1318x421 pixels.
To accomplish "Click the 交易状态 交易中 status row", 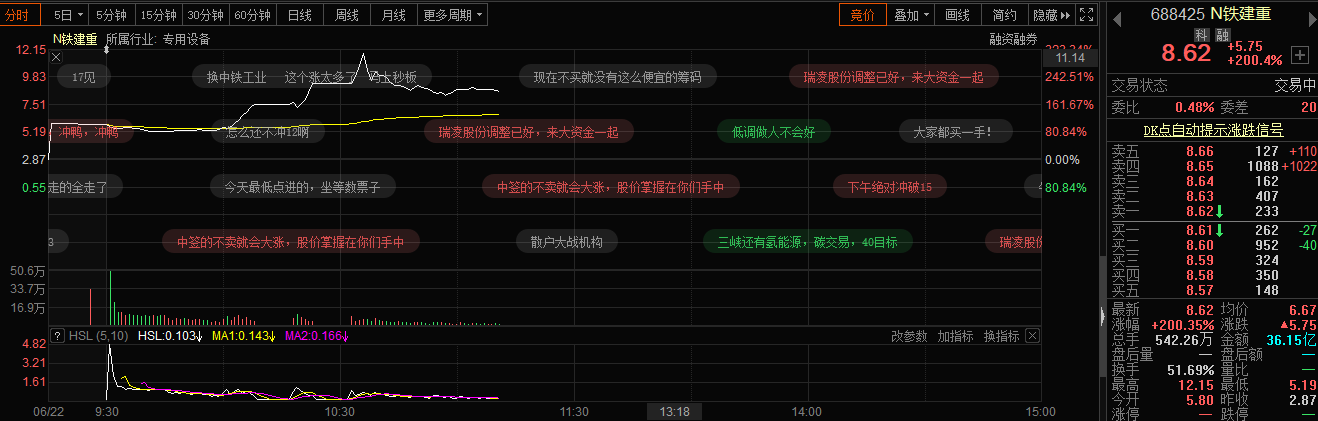I will click(x=1212, y=86).
